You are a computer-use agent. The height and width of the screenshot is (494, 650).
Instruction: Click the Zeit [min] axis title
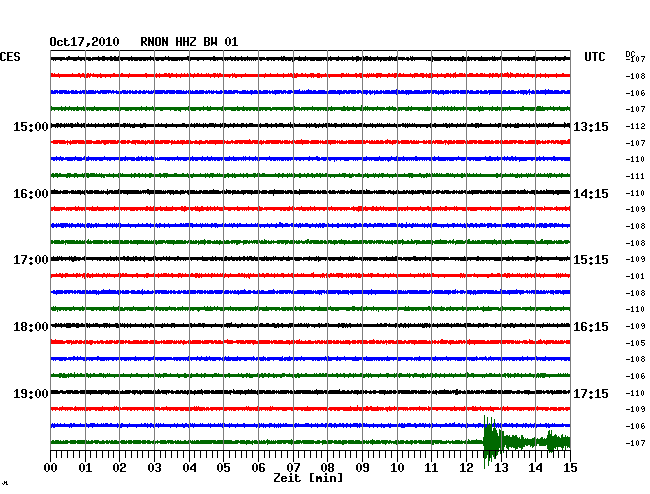(308, 478)
